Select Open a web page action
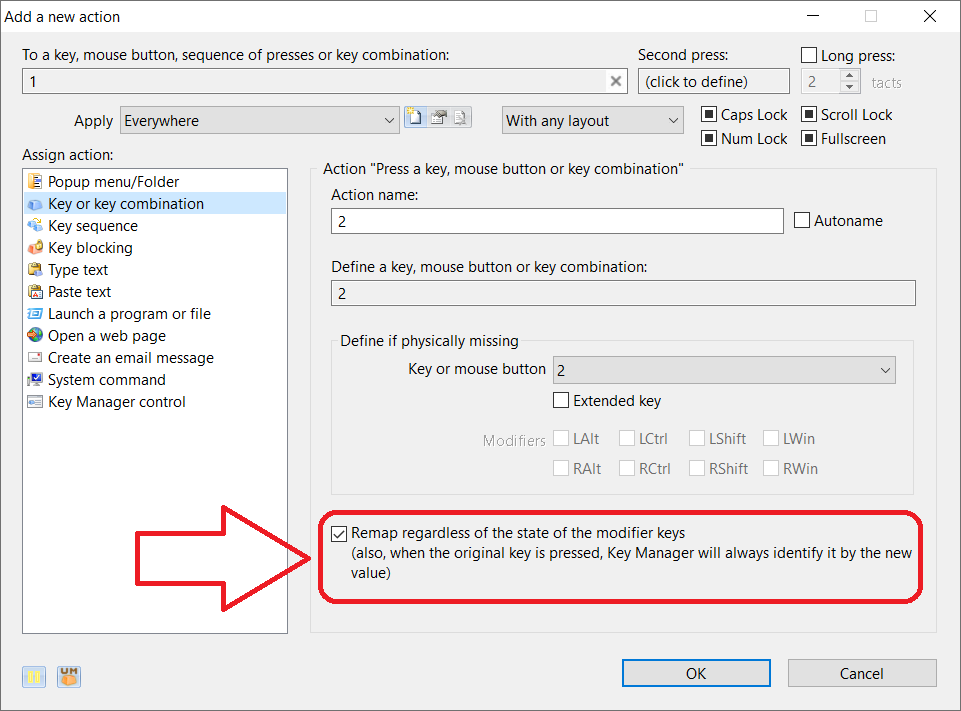 155,335
